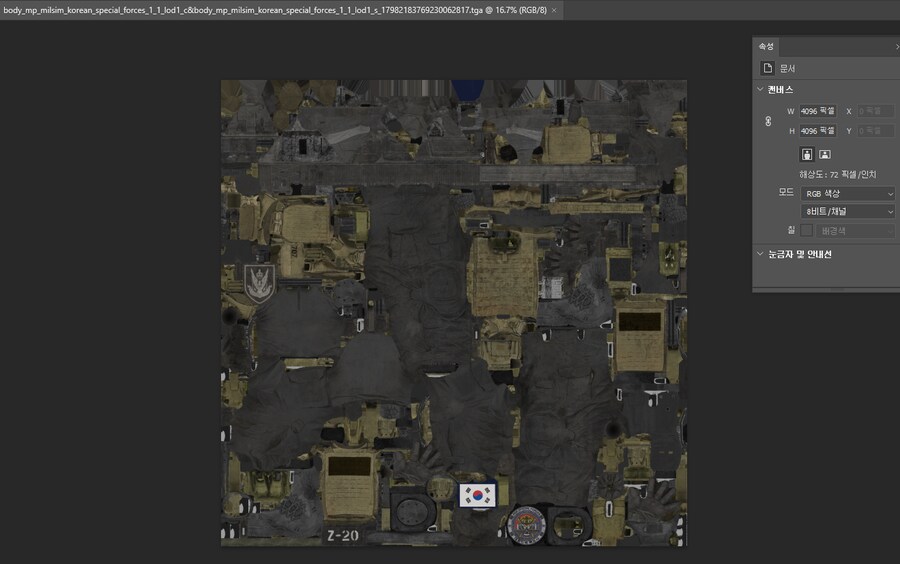900x564 pixels.
Task: Click the 문서 document icon
Action: point(767,68)
